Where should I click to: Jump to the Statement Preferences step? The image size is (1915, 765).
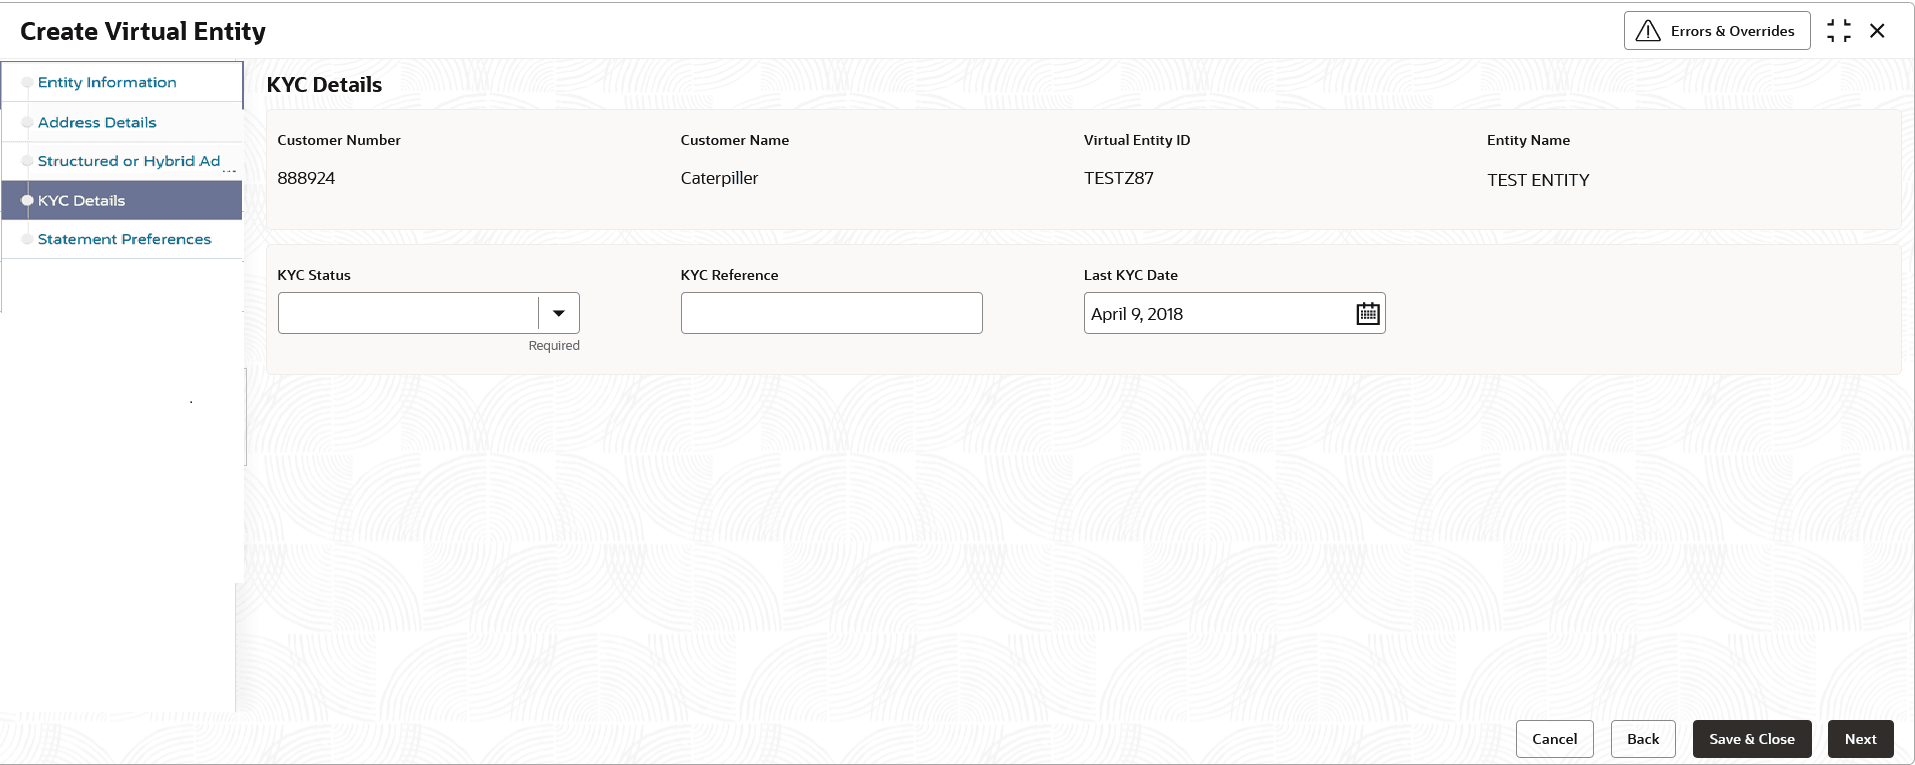124,240
